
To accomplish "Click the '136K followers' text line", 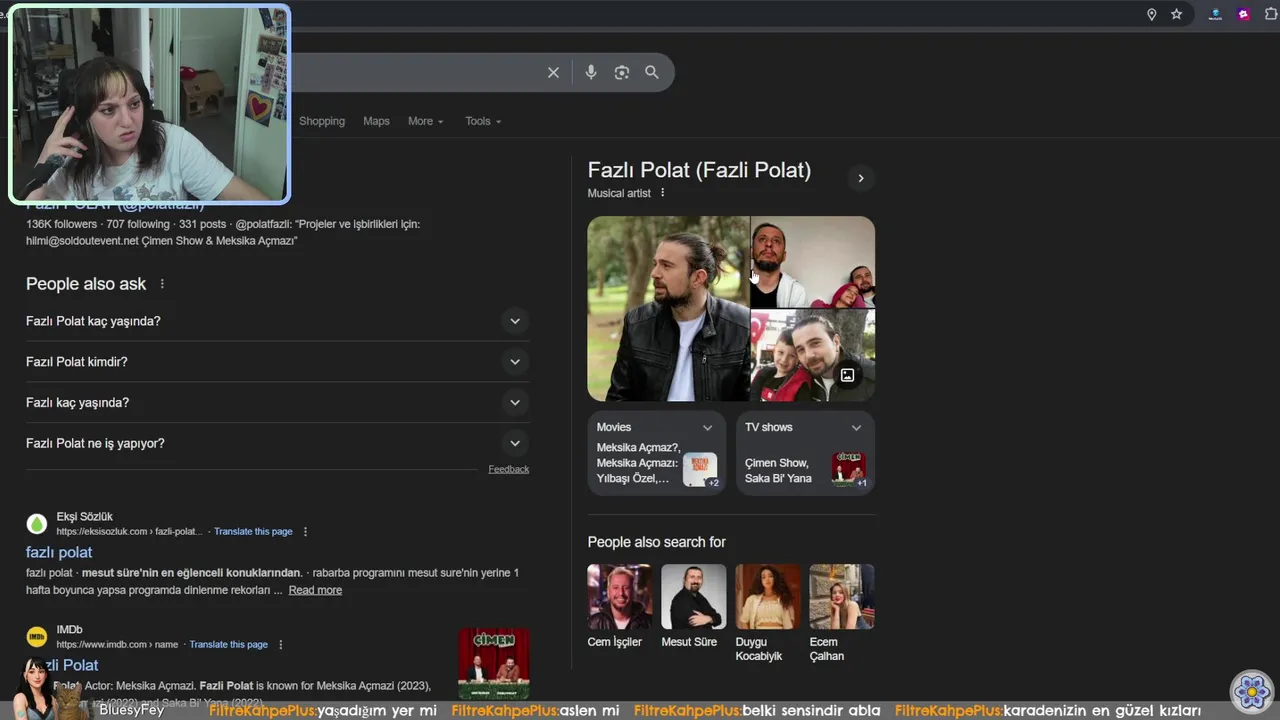I will pos(223,224).
